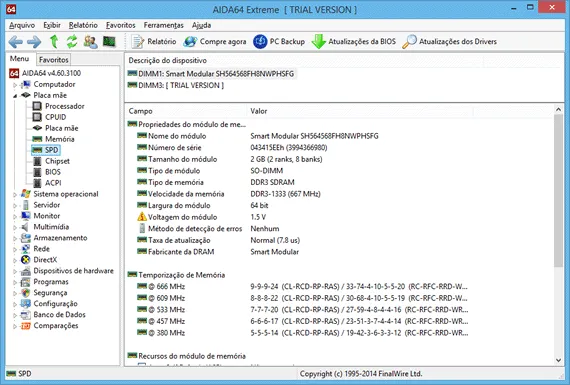Open the Favoritos menu
The width and height of the screenshot is (570, 385).
(x=120, y=25)
